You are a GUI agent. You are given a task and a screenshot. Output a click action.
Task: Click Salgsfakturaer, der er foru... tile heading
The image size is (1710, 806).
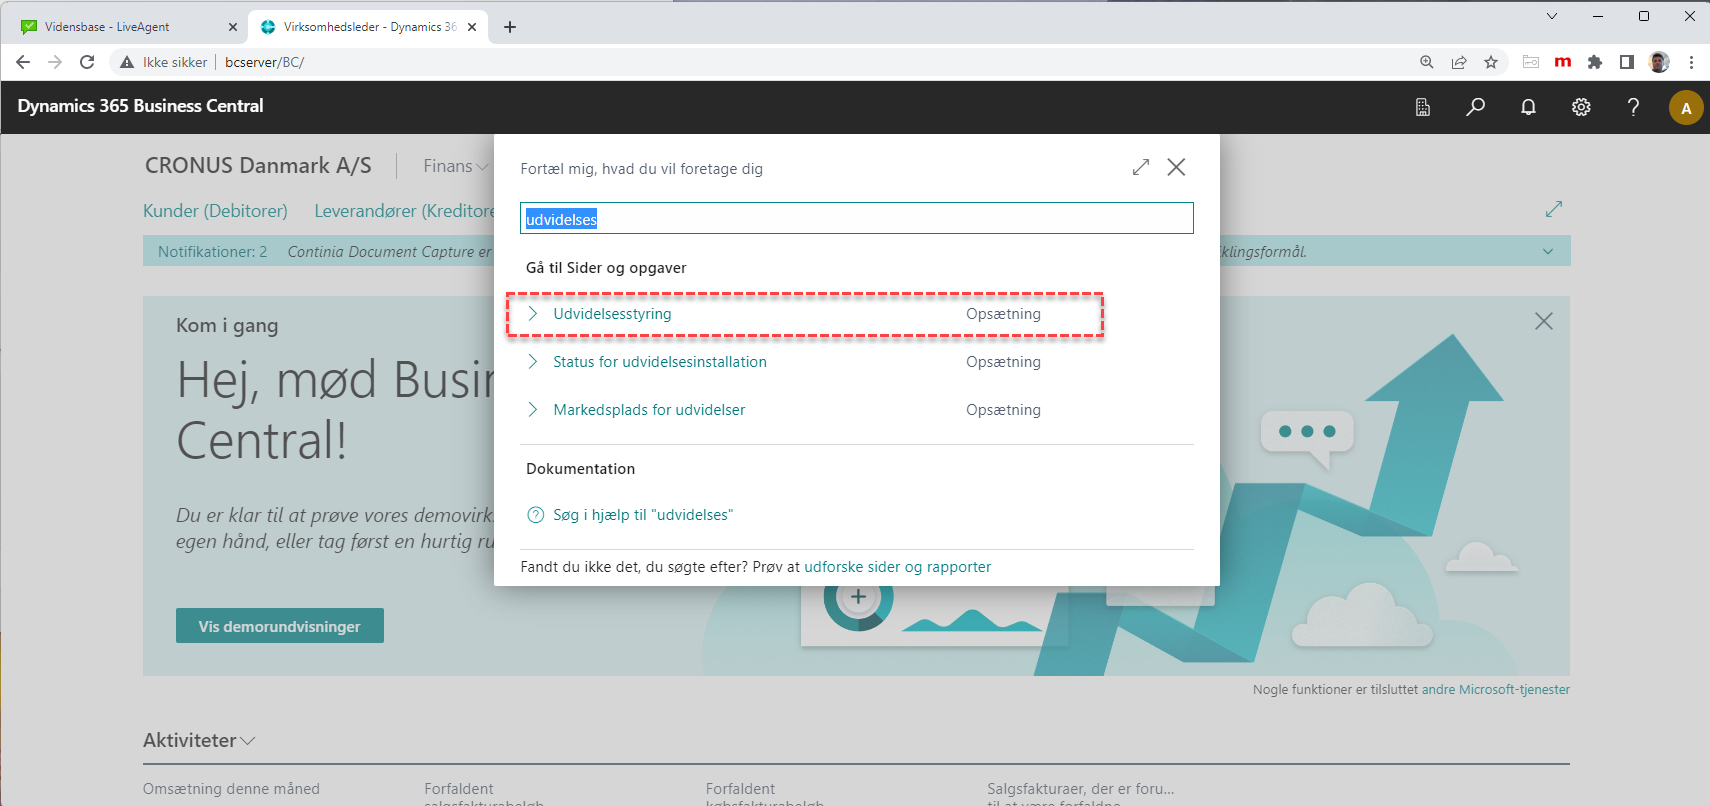pyautogui.click(x=1081, y=789)
